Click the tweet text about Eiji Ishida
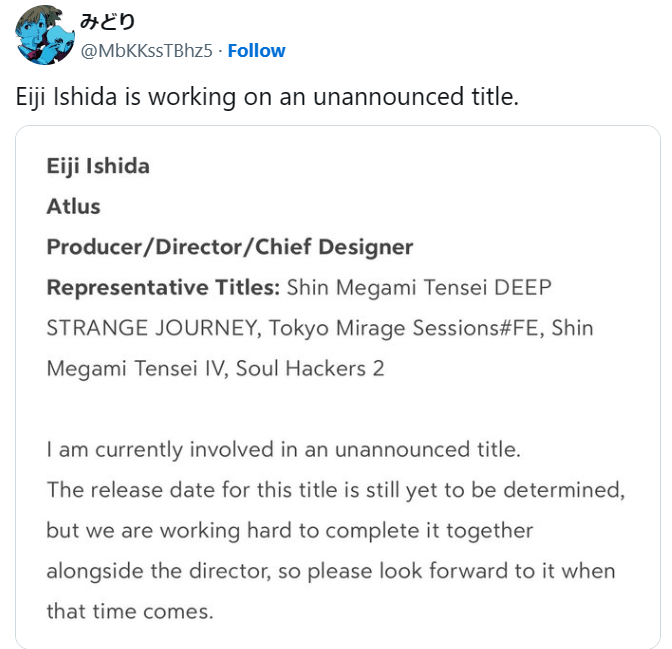Screen dimensions: 672x649 (267, 98)
